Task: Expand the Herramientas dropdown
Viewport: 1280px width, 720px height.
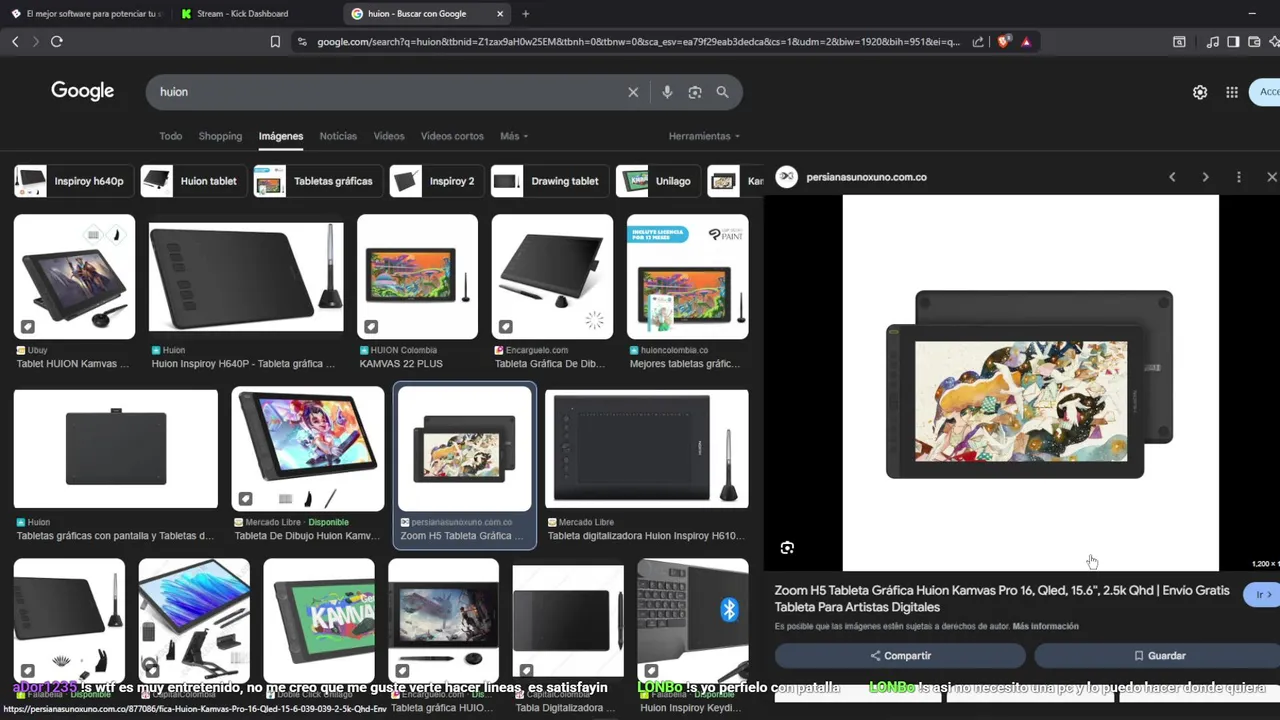Action: [705, 136]
